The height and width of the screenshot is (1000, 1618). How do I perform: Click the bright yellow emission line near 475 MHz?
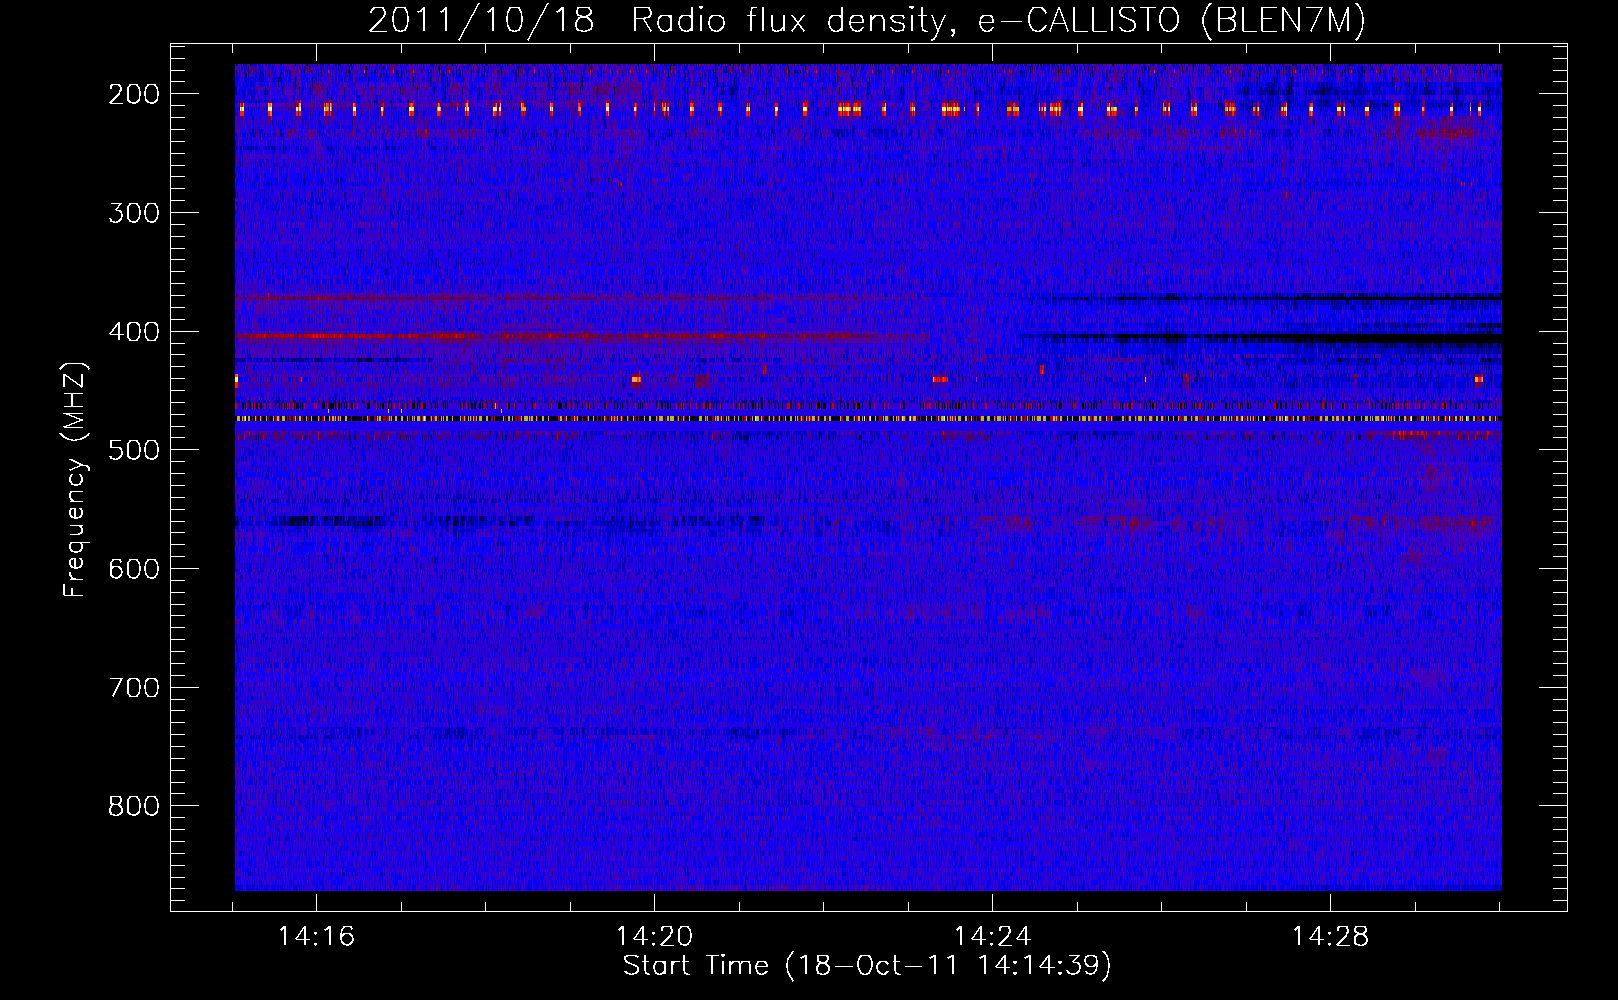[868, 419]
